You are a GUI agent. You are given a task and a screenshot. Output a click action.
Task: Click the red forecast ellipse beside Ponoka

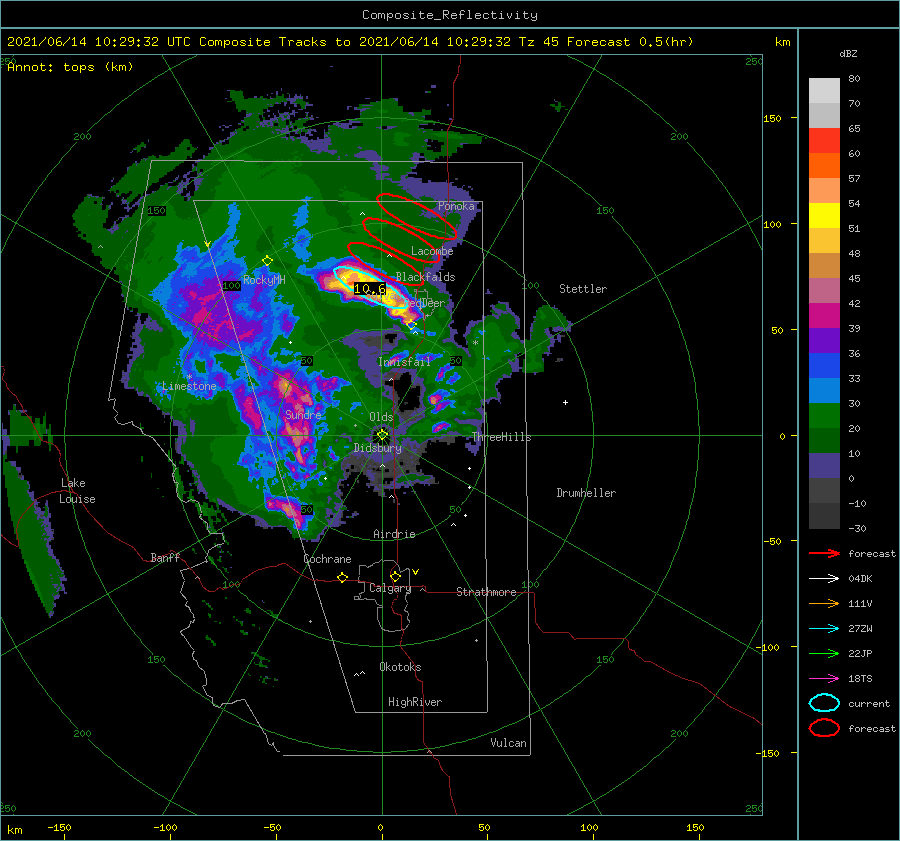[416, 216]
